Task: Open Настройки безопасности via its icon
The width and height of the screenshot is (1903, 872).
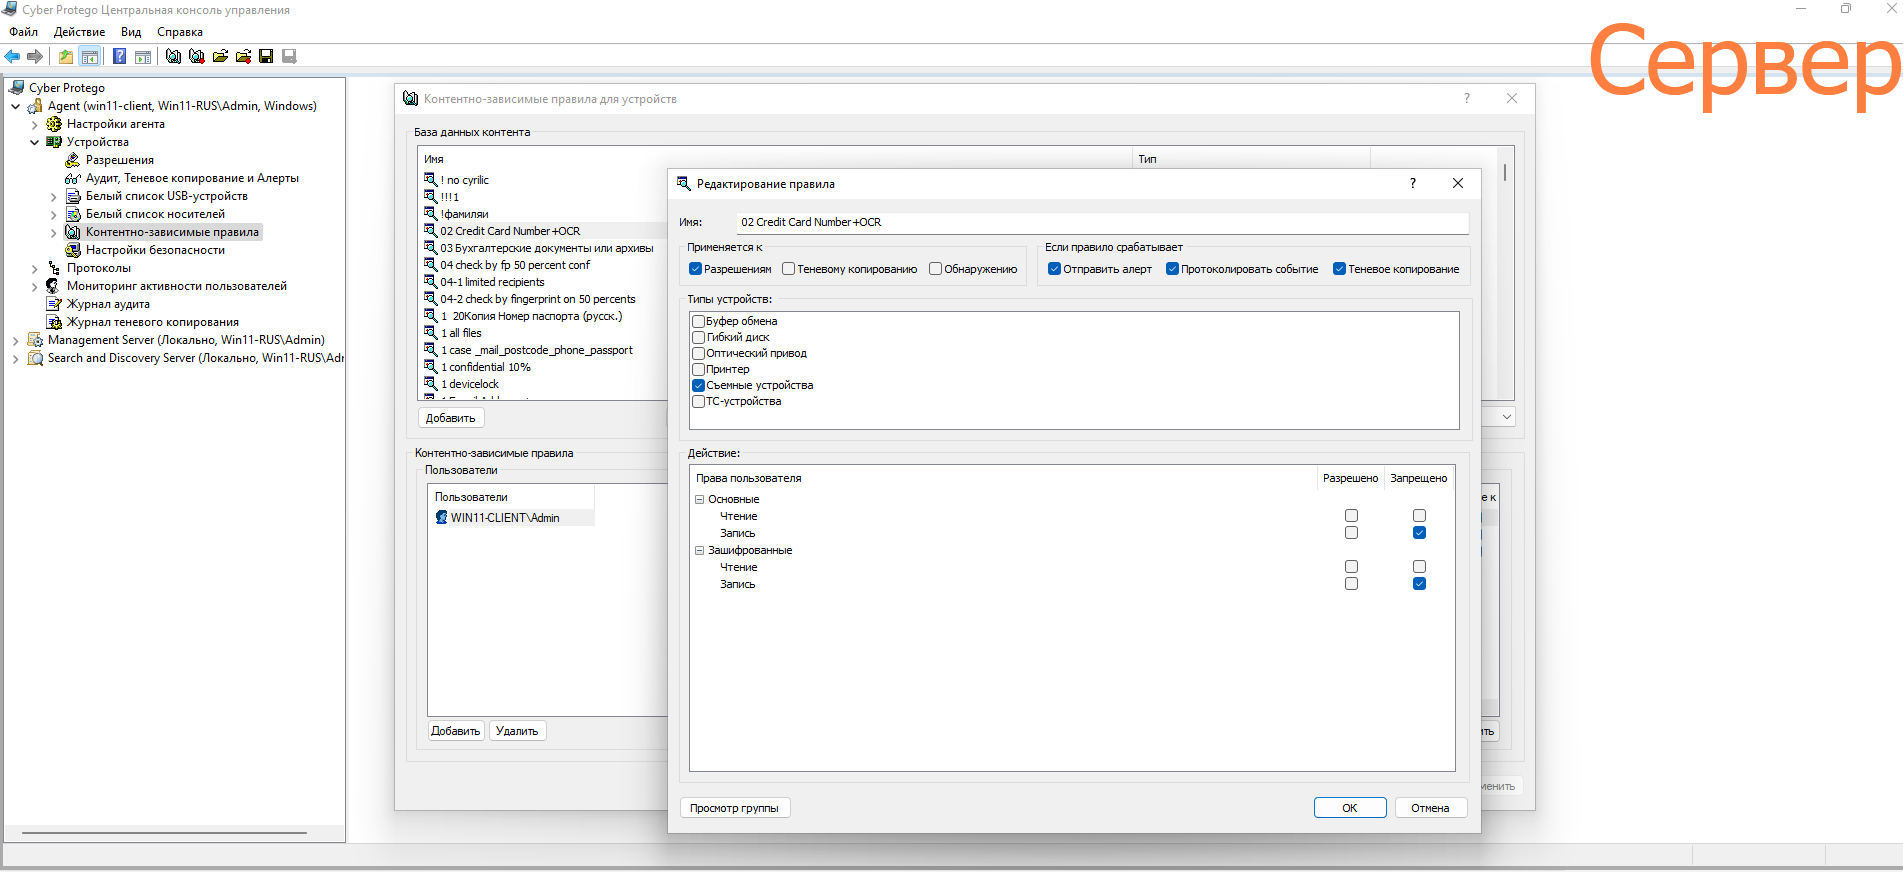Action: (73, 250)
